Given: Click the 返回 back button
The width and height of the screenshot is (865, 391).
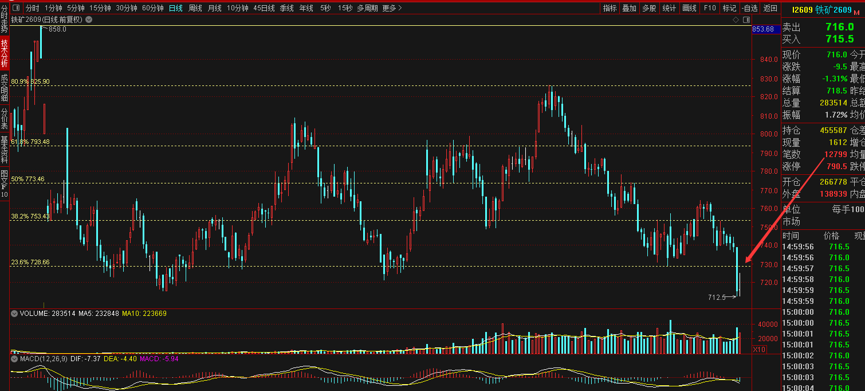Looking at the screenshot, I should pyautogui.click(x=770, y=8).
